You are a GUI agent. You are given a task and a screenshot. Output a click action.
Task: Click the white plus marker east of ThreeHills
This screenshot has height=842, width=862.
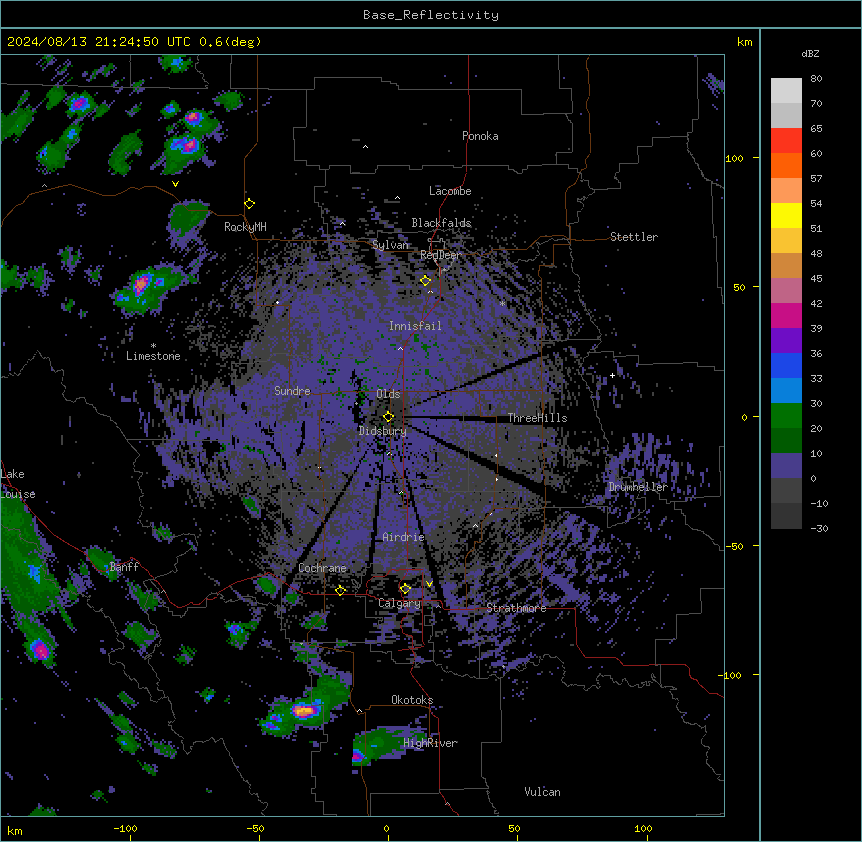click(612, 376)
